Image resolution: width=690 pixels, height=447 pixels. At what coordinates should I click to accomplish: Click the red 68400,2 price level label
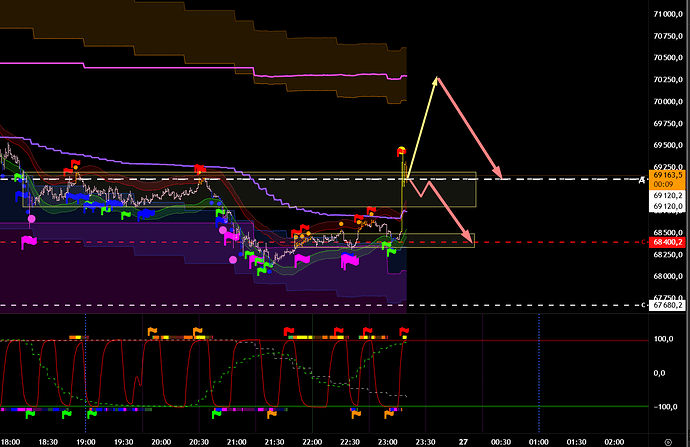[666, 241]
